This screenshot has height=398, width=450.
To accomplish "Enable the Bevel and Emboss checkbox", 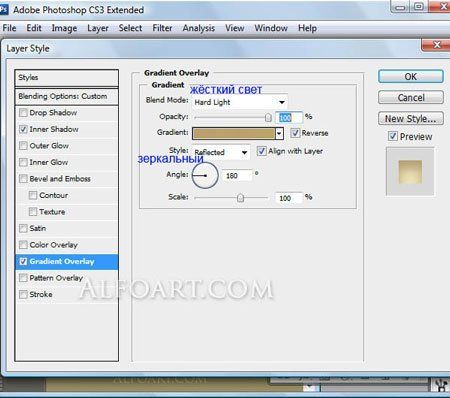I will [x=23, y=179].
